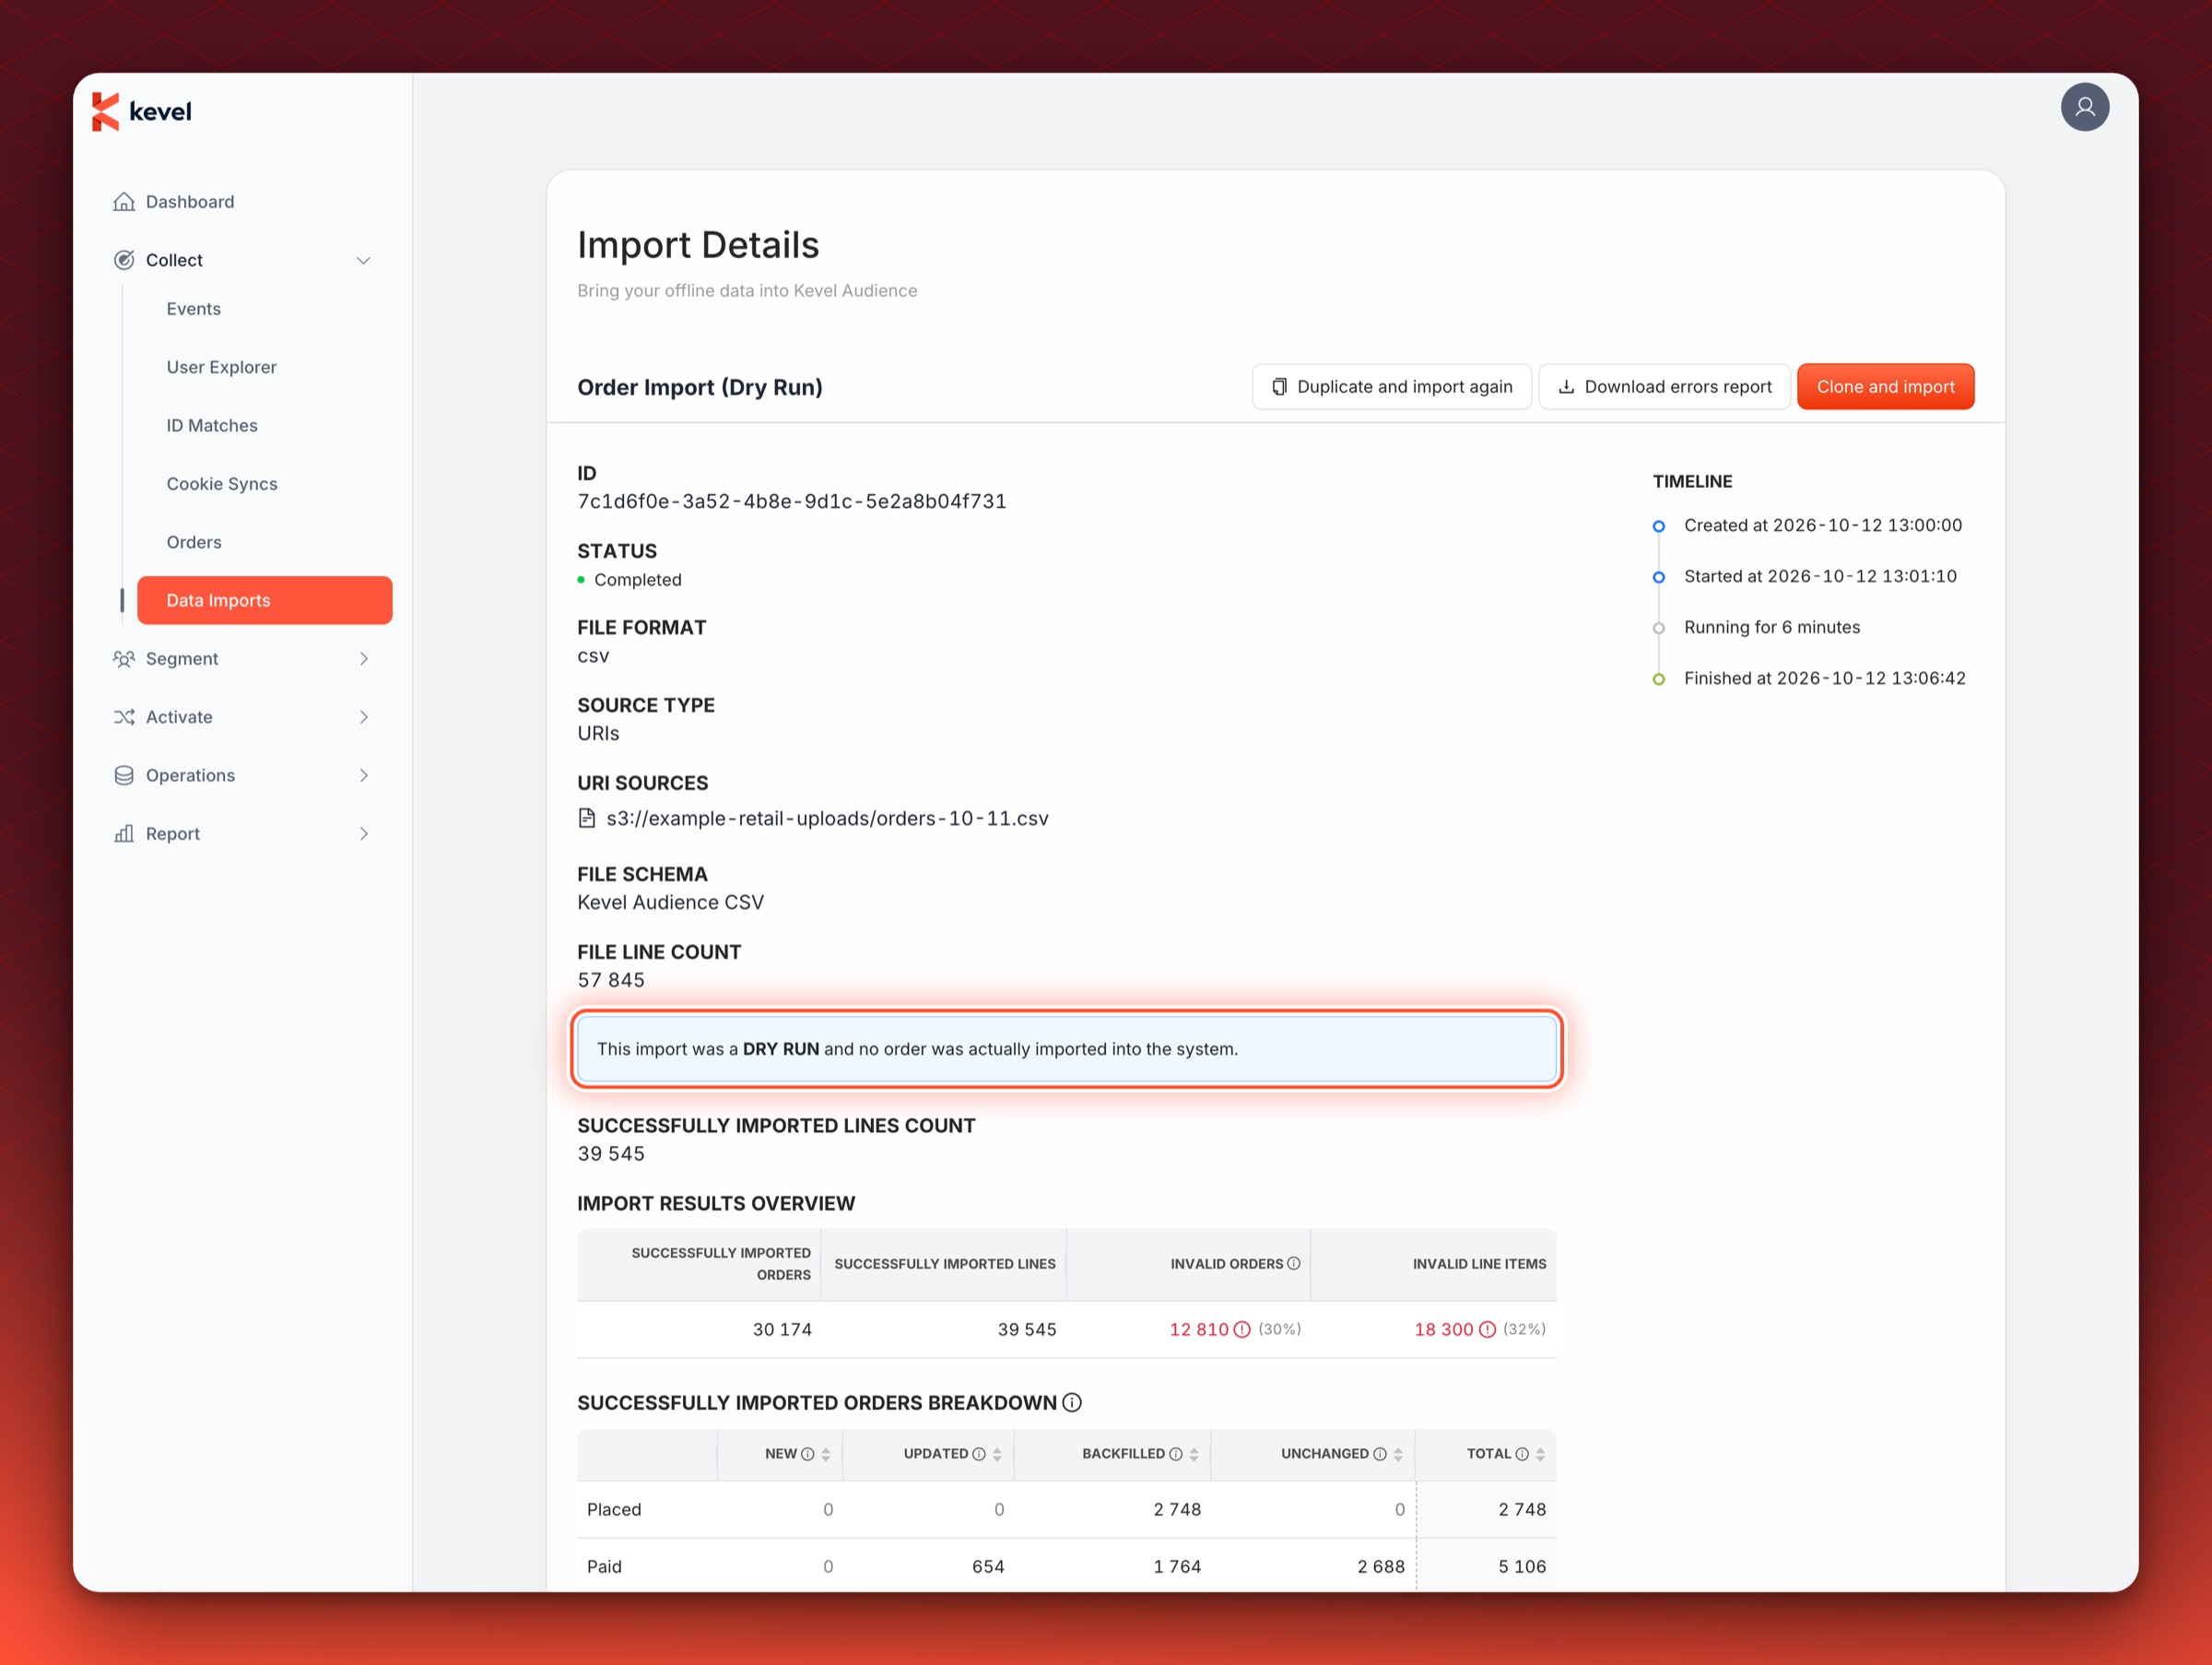
Task: Open Orders in the sidebar
Action: [194, 542]
